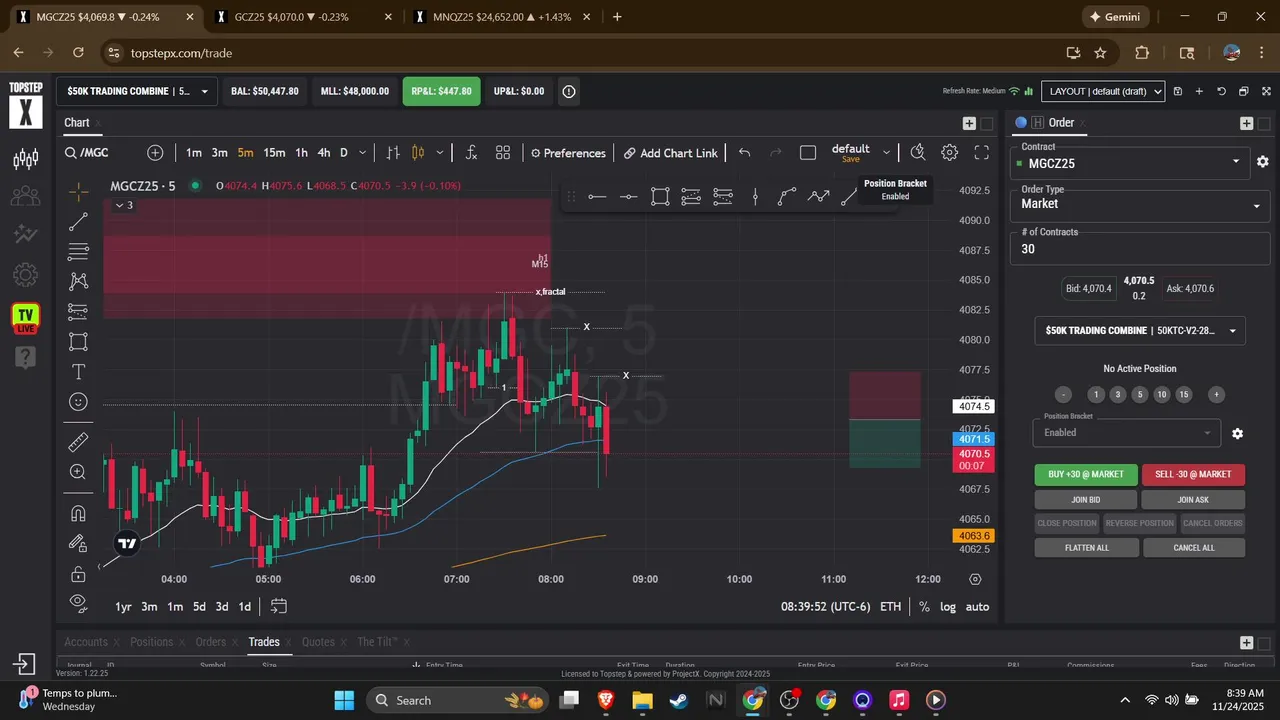
Task: Select the candlestick chart type icon
Action: 418,153
